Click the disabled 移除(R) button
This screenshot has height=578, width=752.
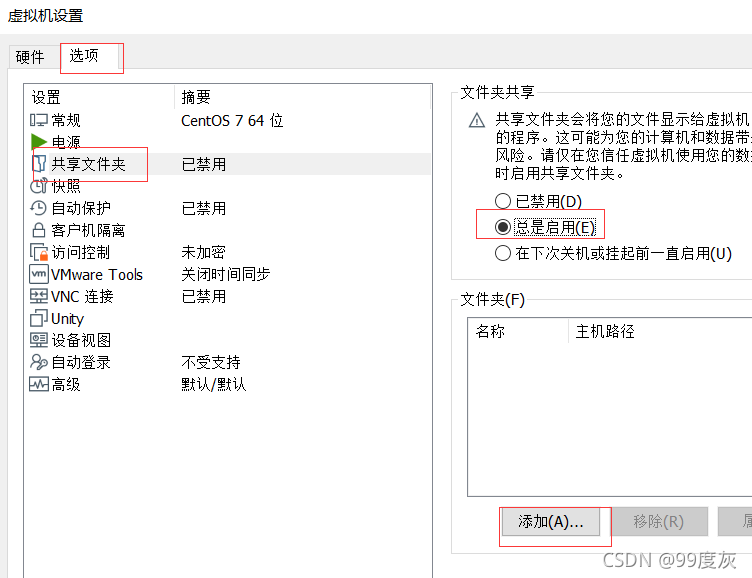658,521
